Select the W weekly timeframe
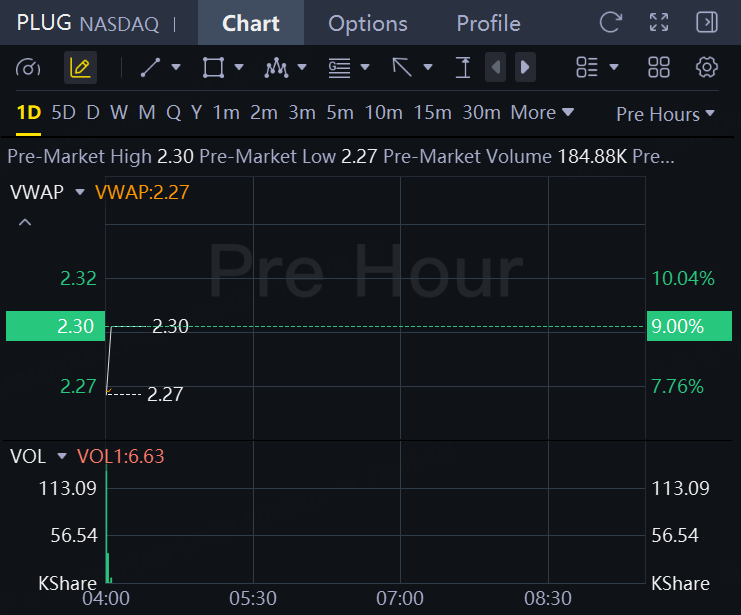This screenshot has height=615, width=741. [119, 113]
